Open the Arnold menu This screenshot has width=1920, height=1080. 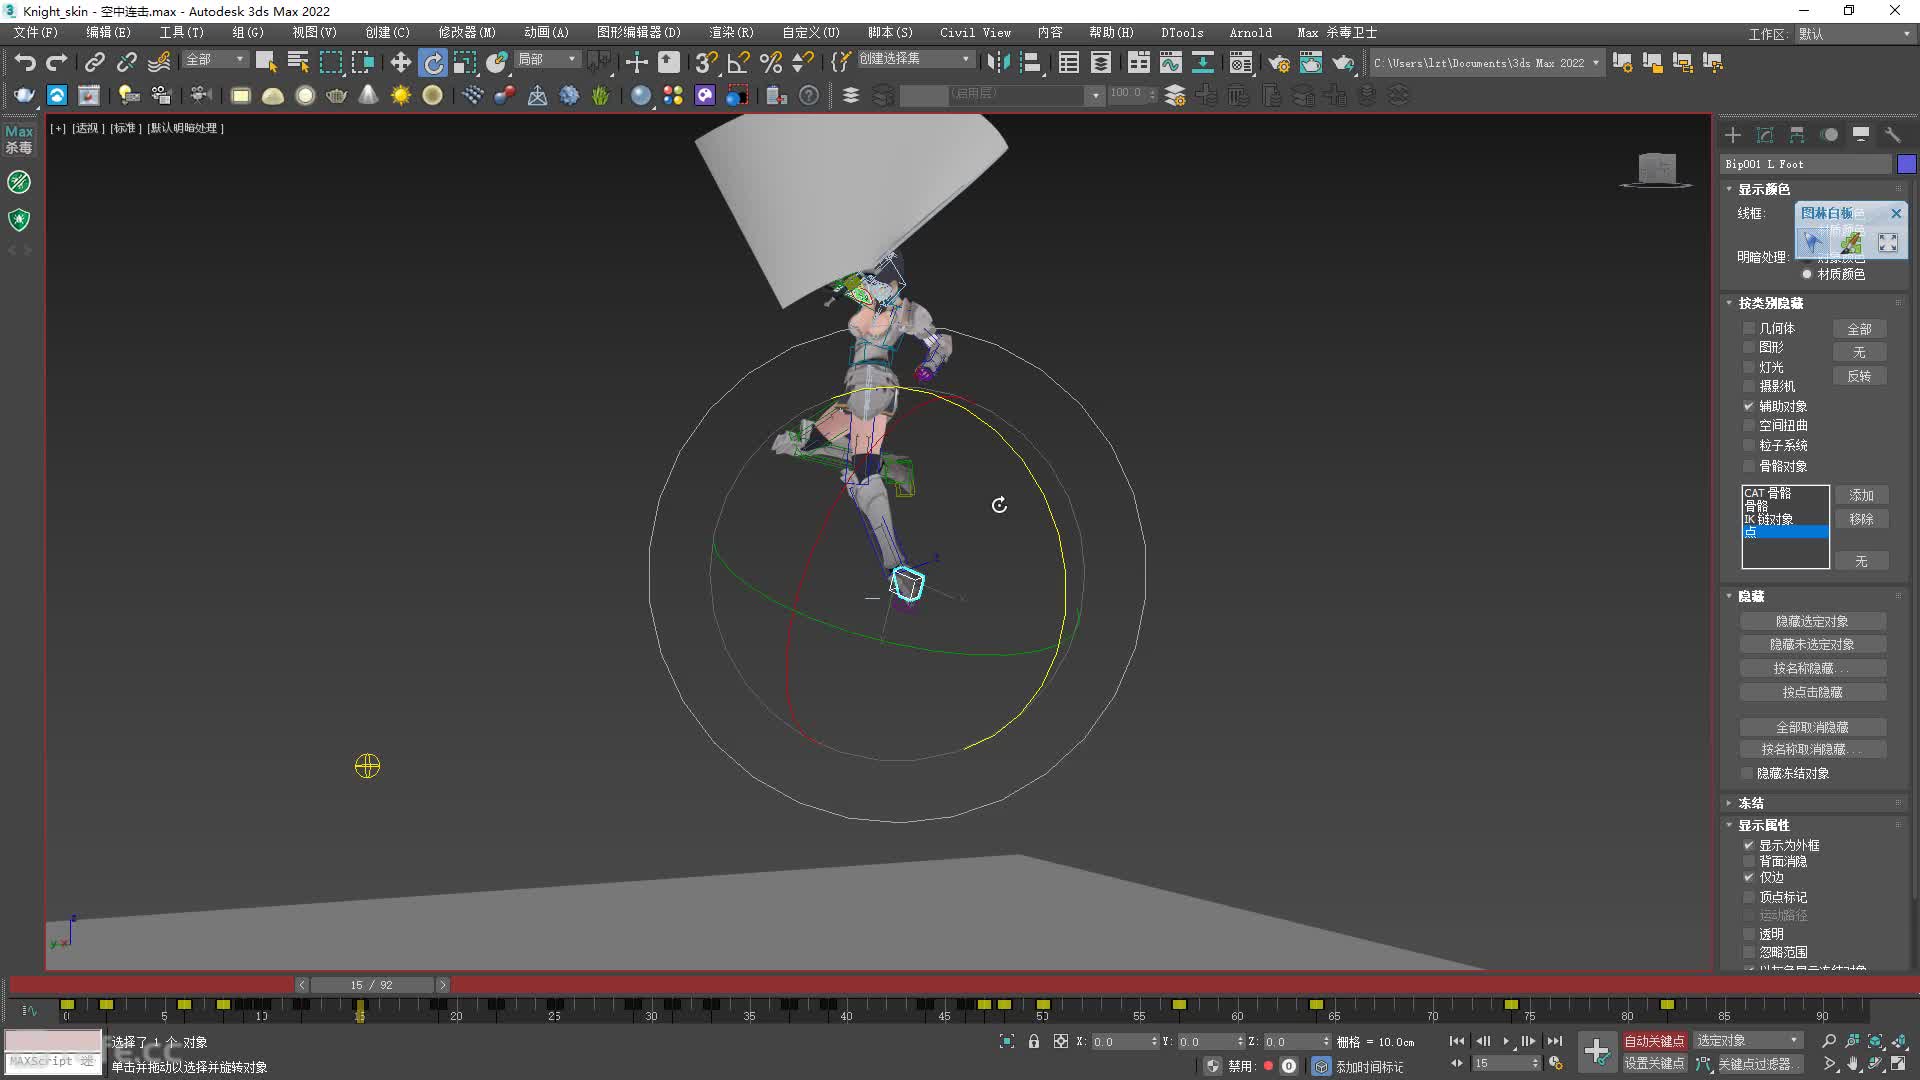coord(1250,33)
